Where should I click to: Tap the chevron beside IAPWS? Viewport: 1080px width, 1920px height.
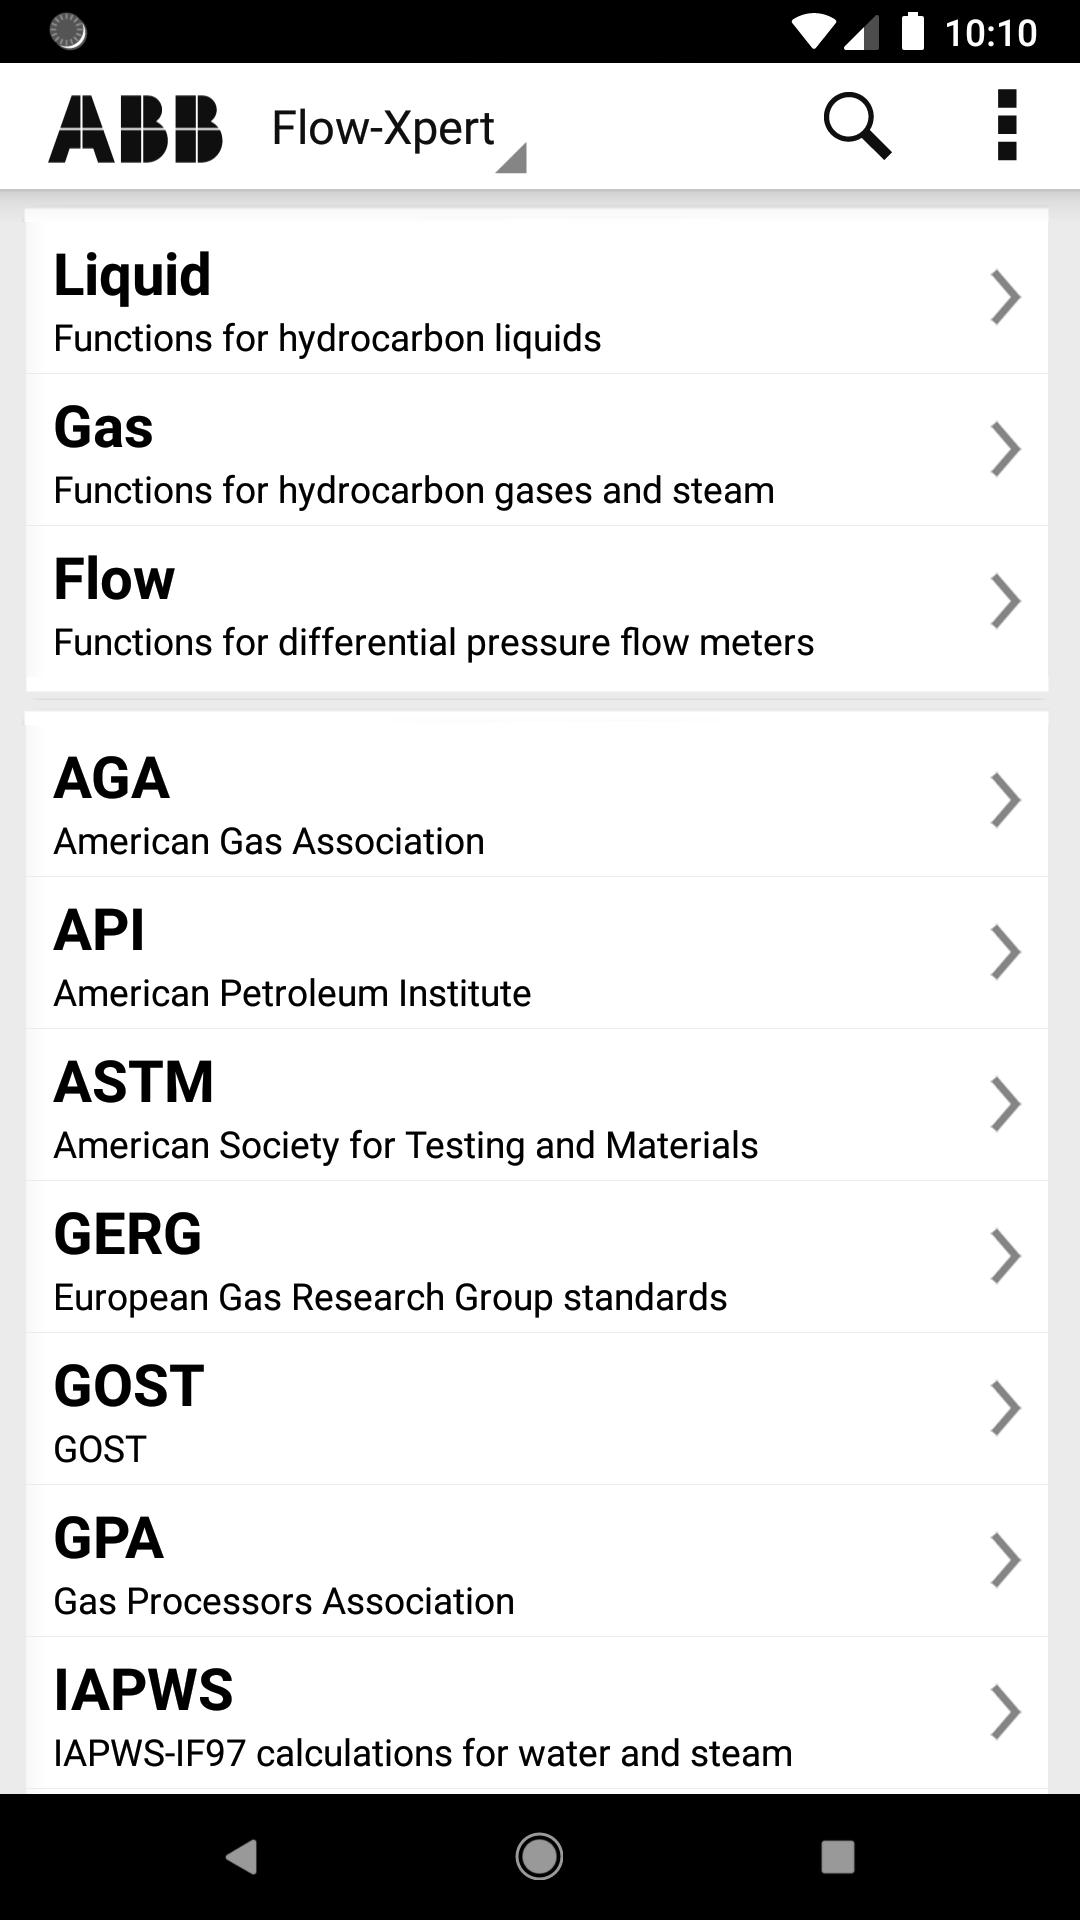click(x=1004, y=1712)
